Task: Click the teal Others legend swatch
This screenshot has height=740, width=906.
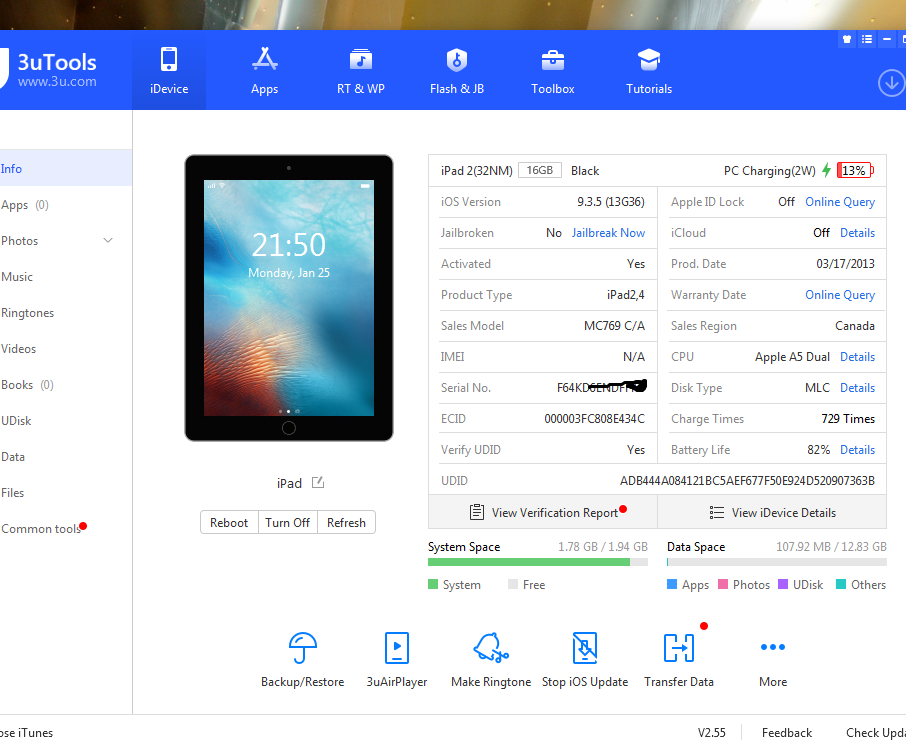Action: [841, 584]
